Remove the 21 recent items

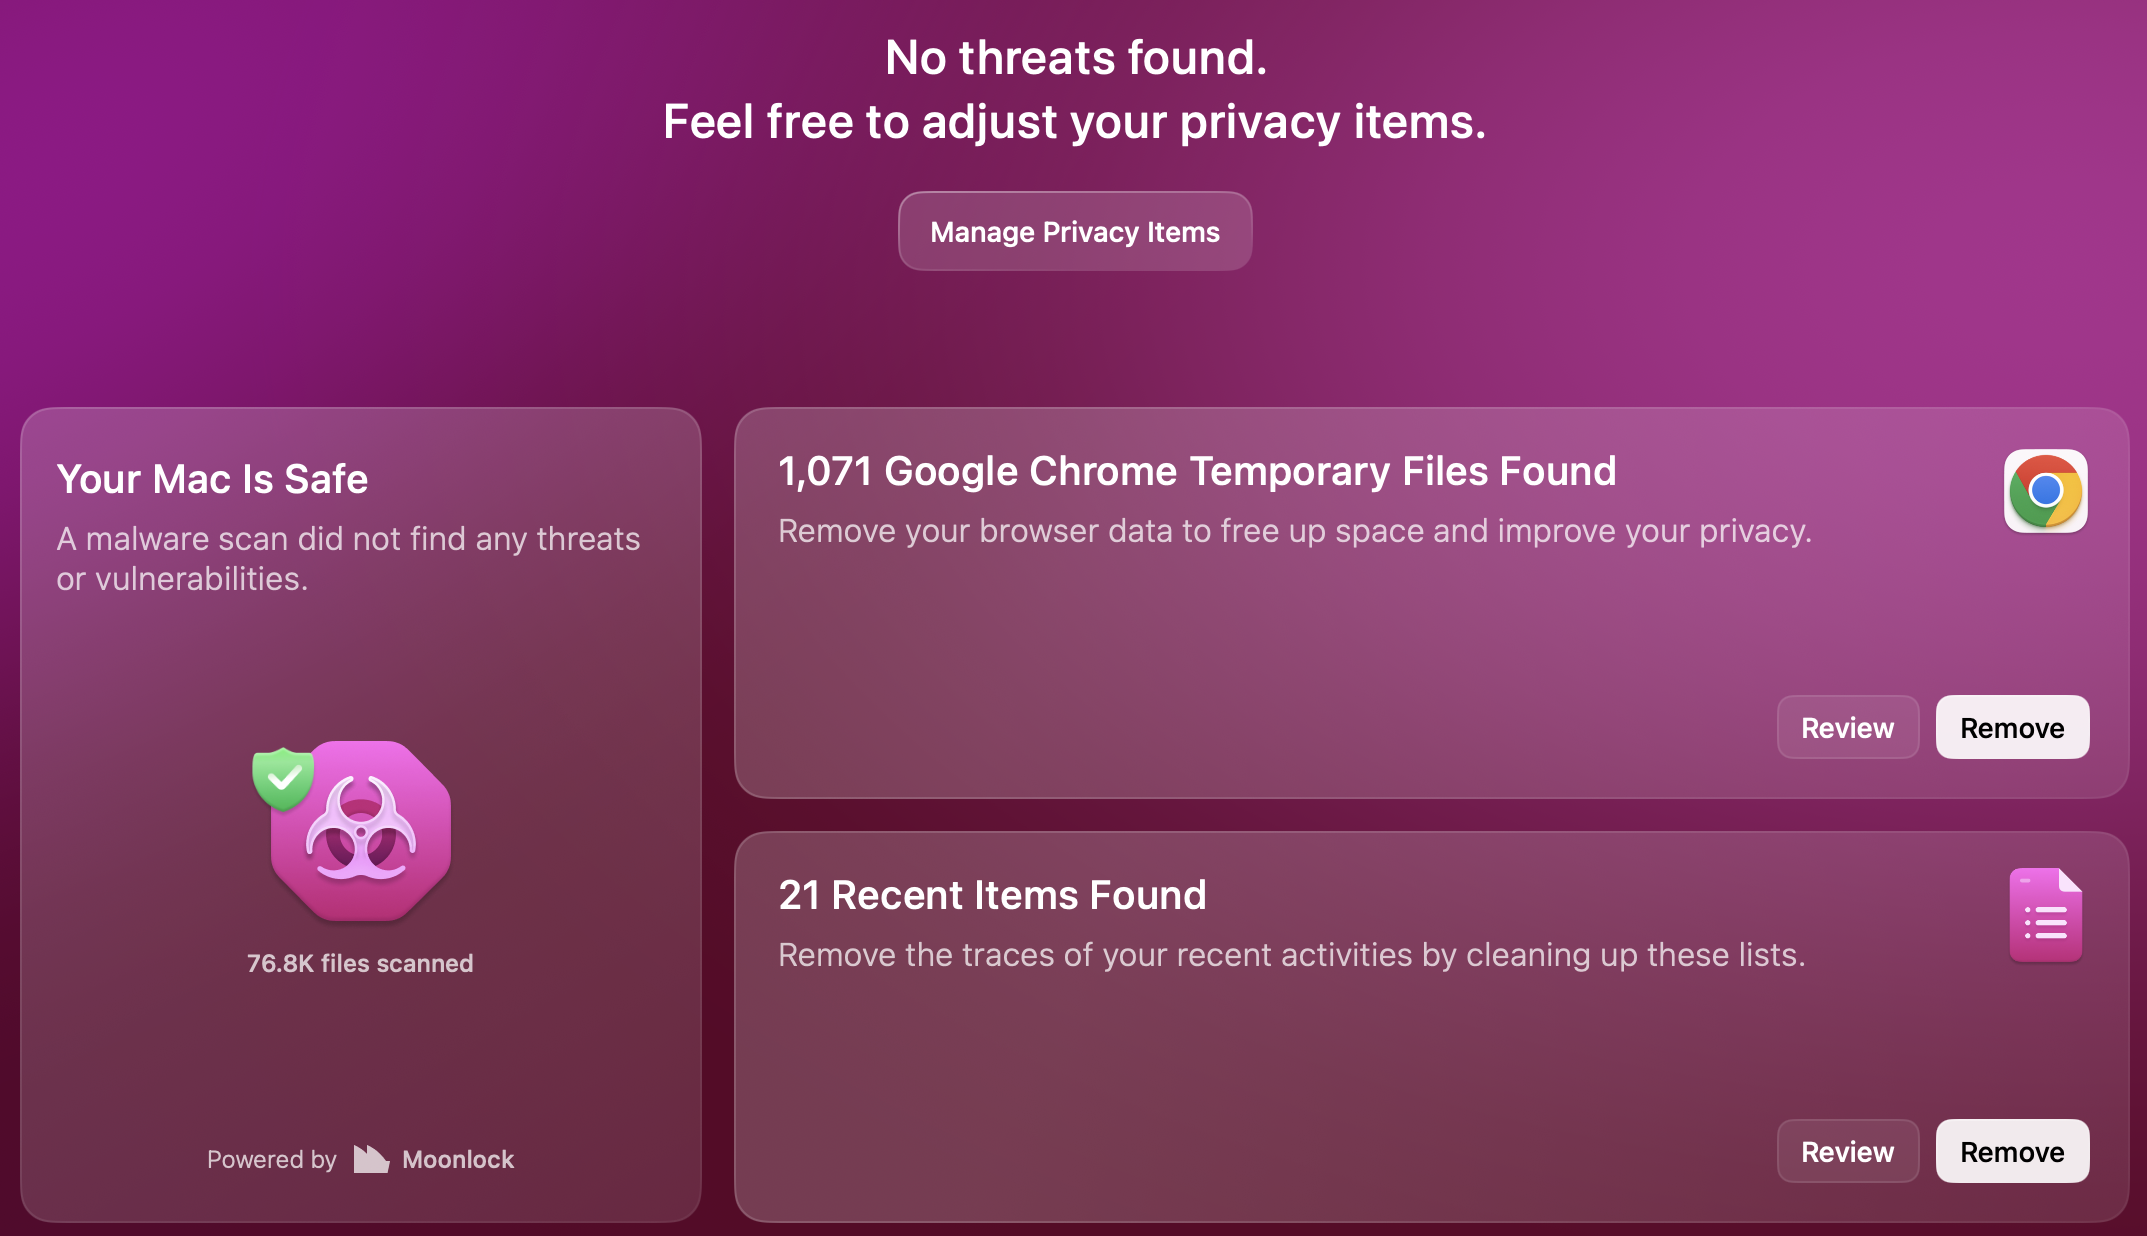tap(2012, 1152)
